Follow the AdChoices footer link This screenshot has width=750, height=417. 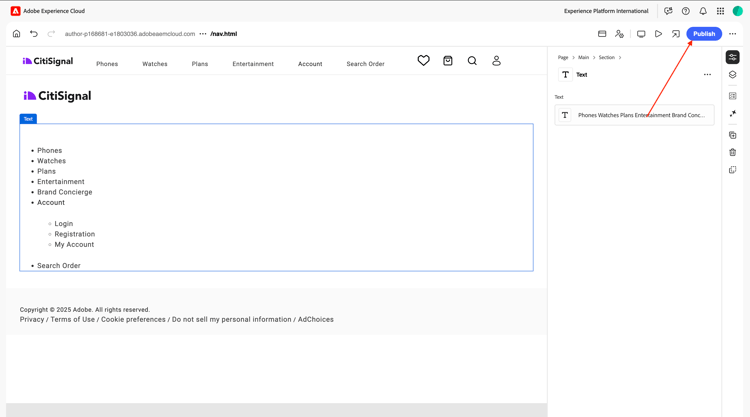[x=316, y=319]
